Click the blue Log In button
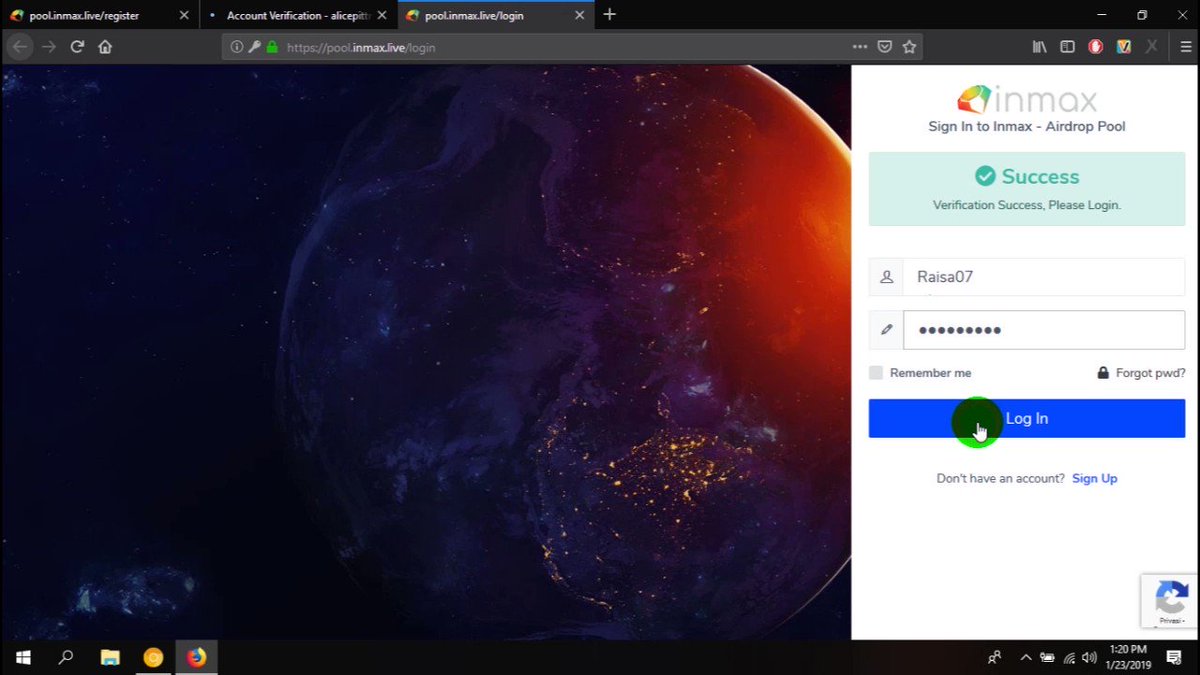The image size is (1200, 675). click(x=1027, y=418)
